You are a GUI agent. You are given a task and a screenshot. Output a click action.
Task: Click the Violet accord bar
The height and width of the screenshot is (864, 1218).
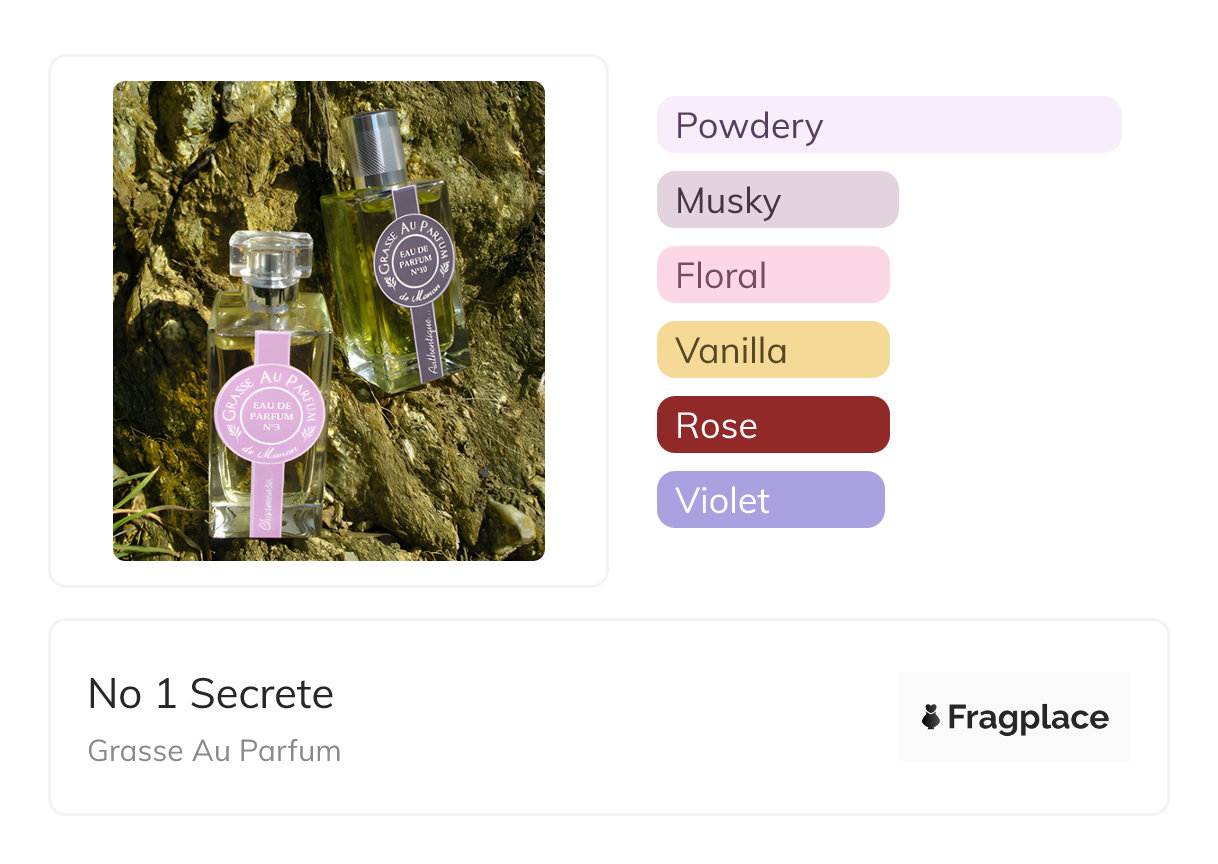pos(770,500)
